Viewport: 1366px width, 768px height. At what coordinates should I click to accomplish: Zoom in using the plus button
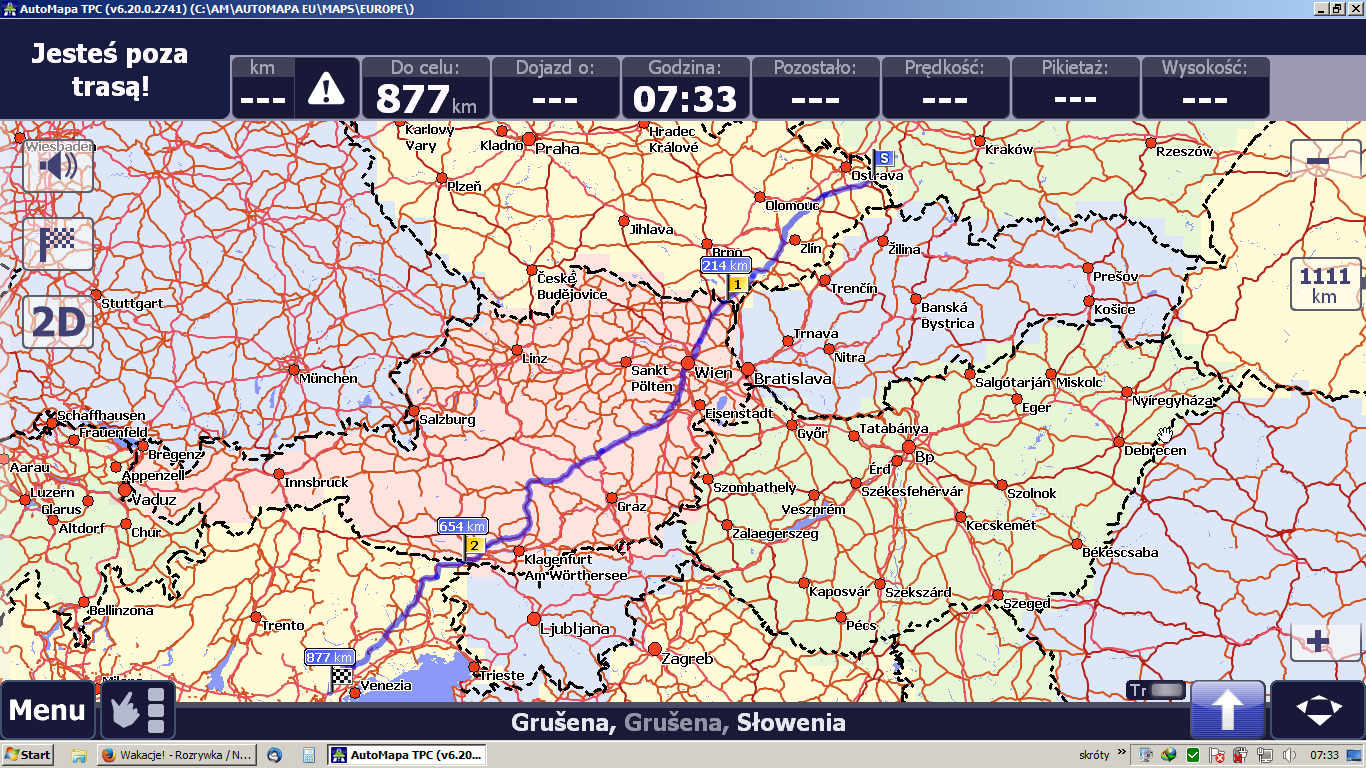[x=1318, y=641]
